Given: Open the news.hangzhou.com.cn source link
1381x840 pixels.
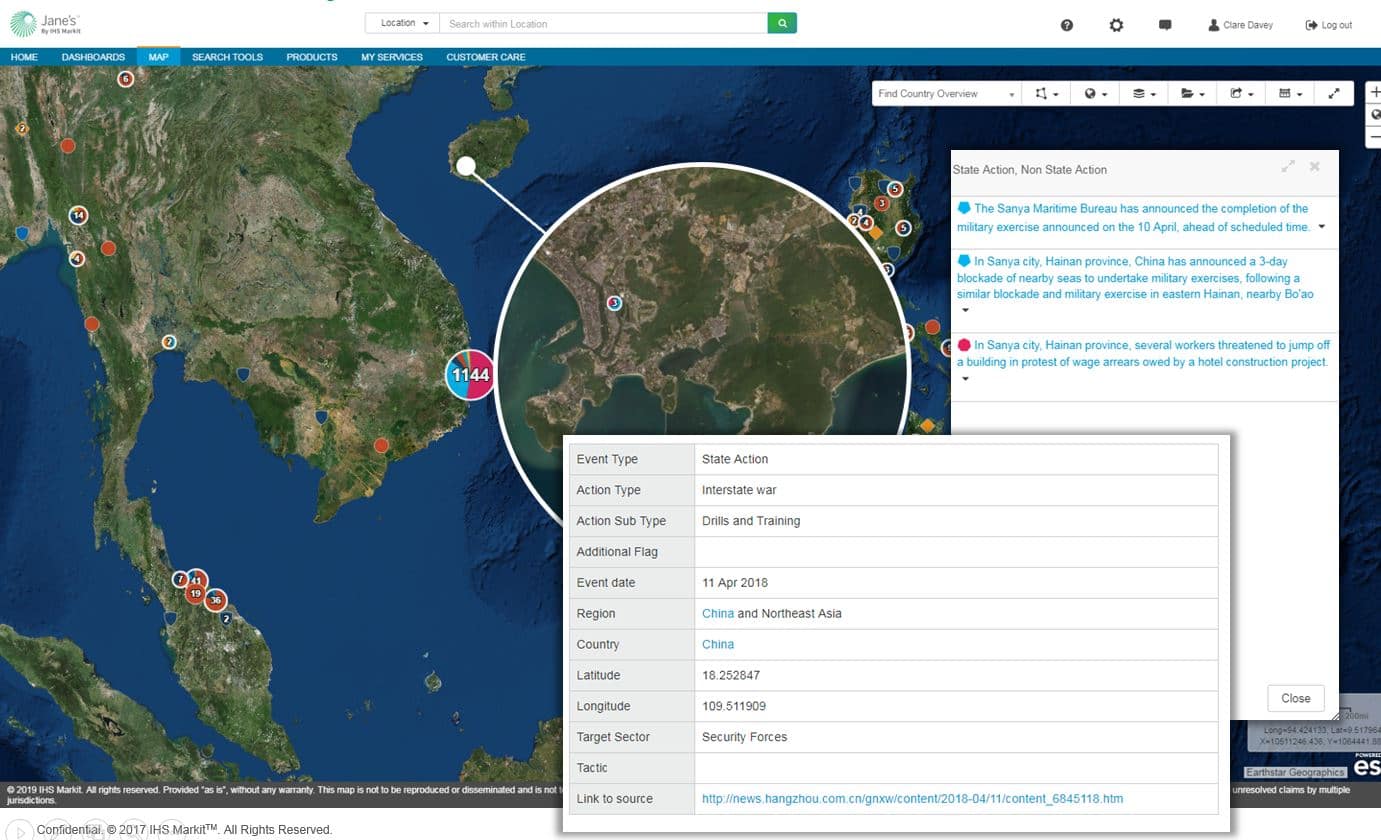Looking at the screenshot, I should (912, 798).
